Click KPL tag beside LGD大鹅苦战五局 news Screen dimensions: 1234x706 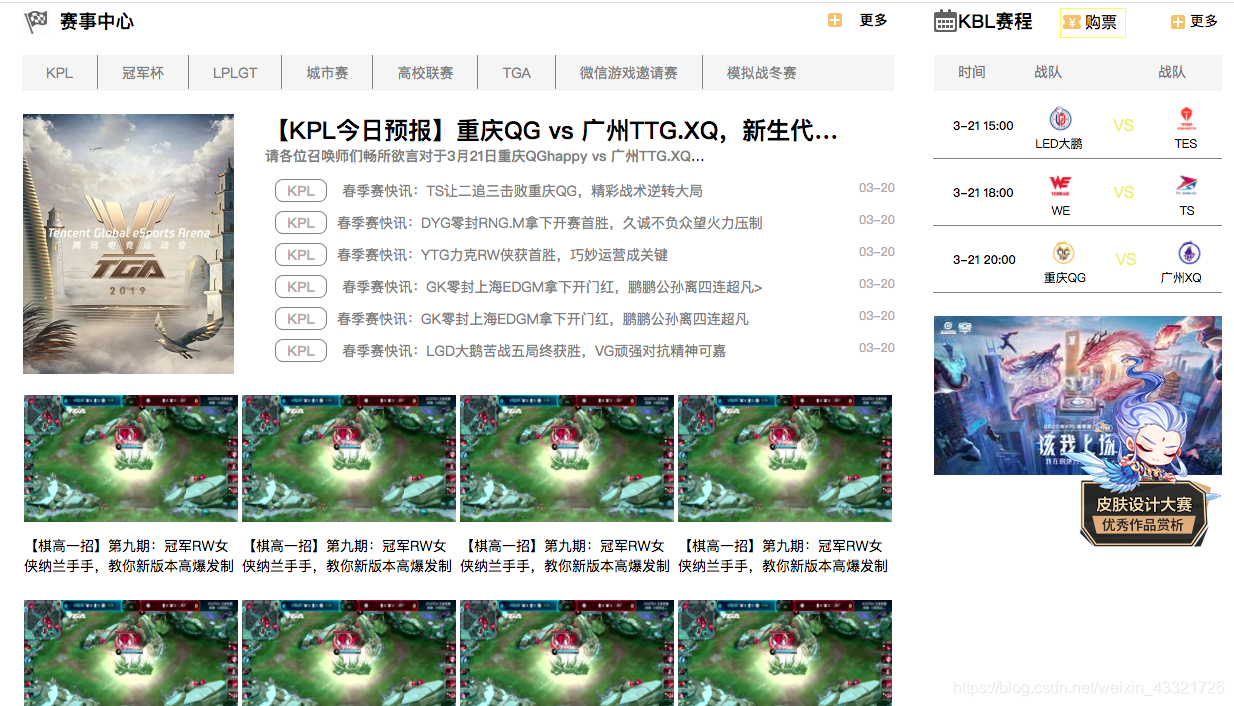coord(301,350)
